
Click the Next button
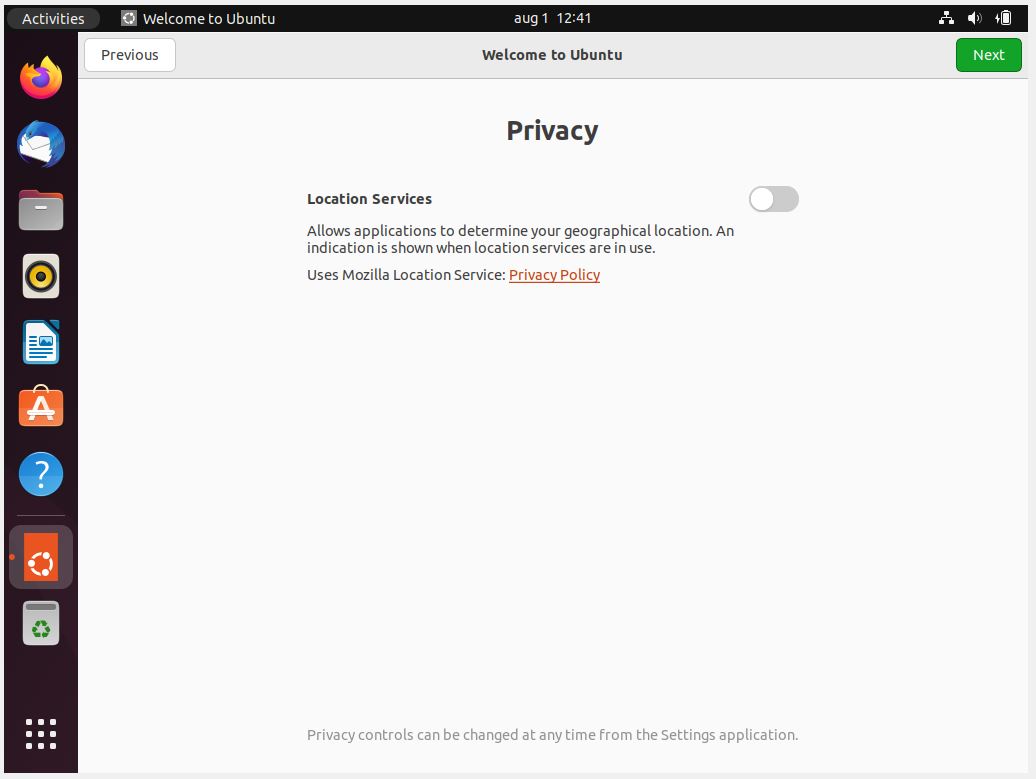tap(988, 55)
